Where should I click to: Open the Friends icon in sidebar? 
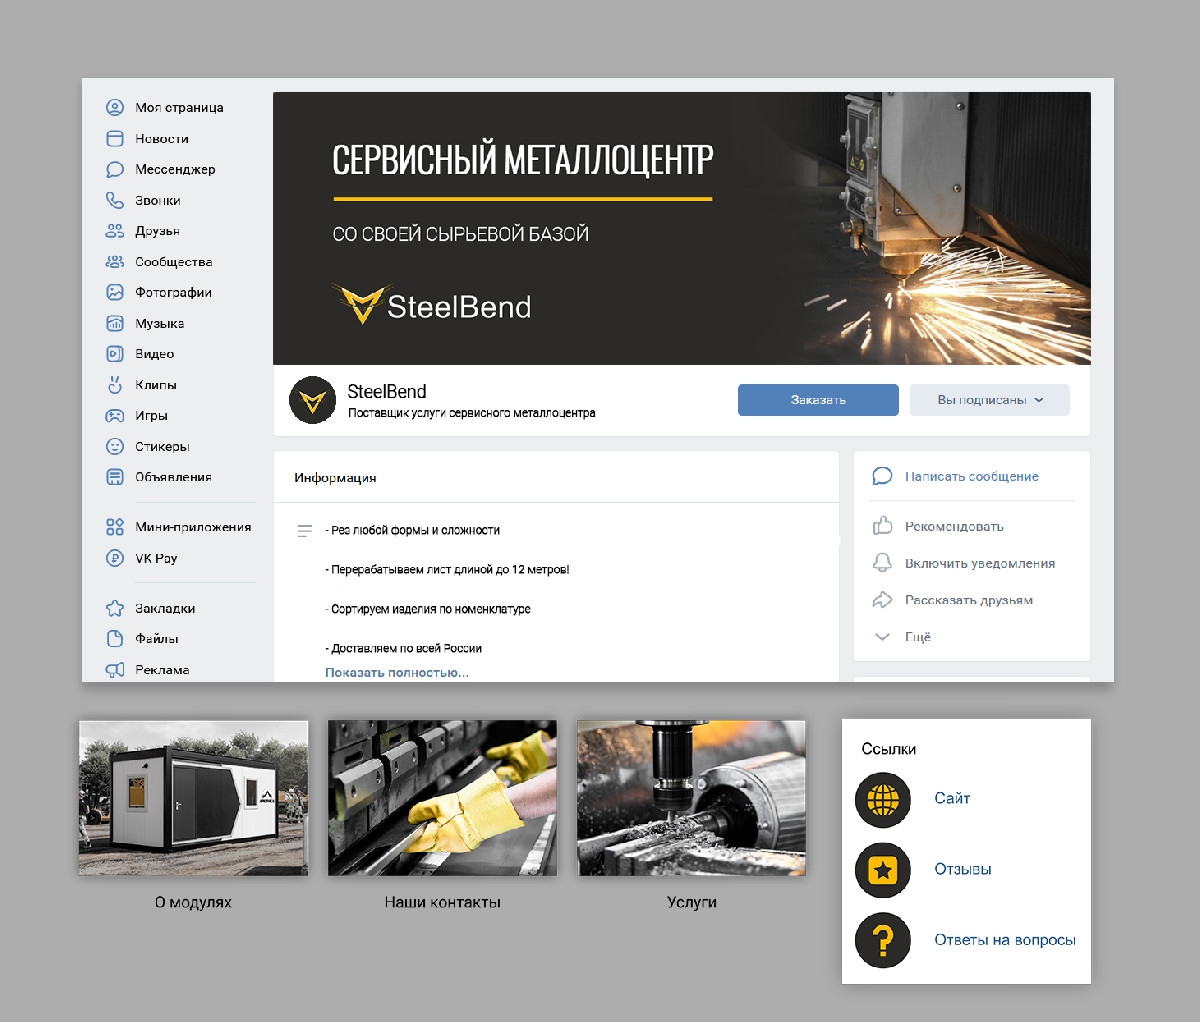pyautogui.click(x=115, y=231)
